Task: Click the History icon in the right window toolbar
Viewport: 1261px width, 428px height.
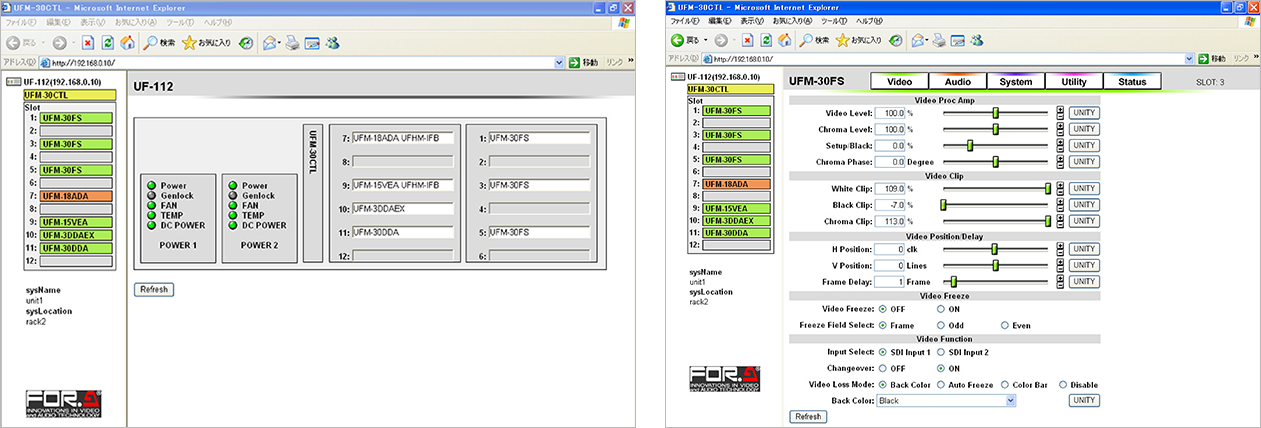Action: click(896, 40)
